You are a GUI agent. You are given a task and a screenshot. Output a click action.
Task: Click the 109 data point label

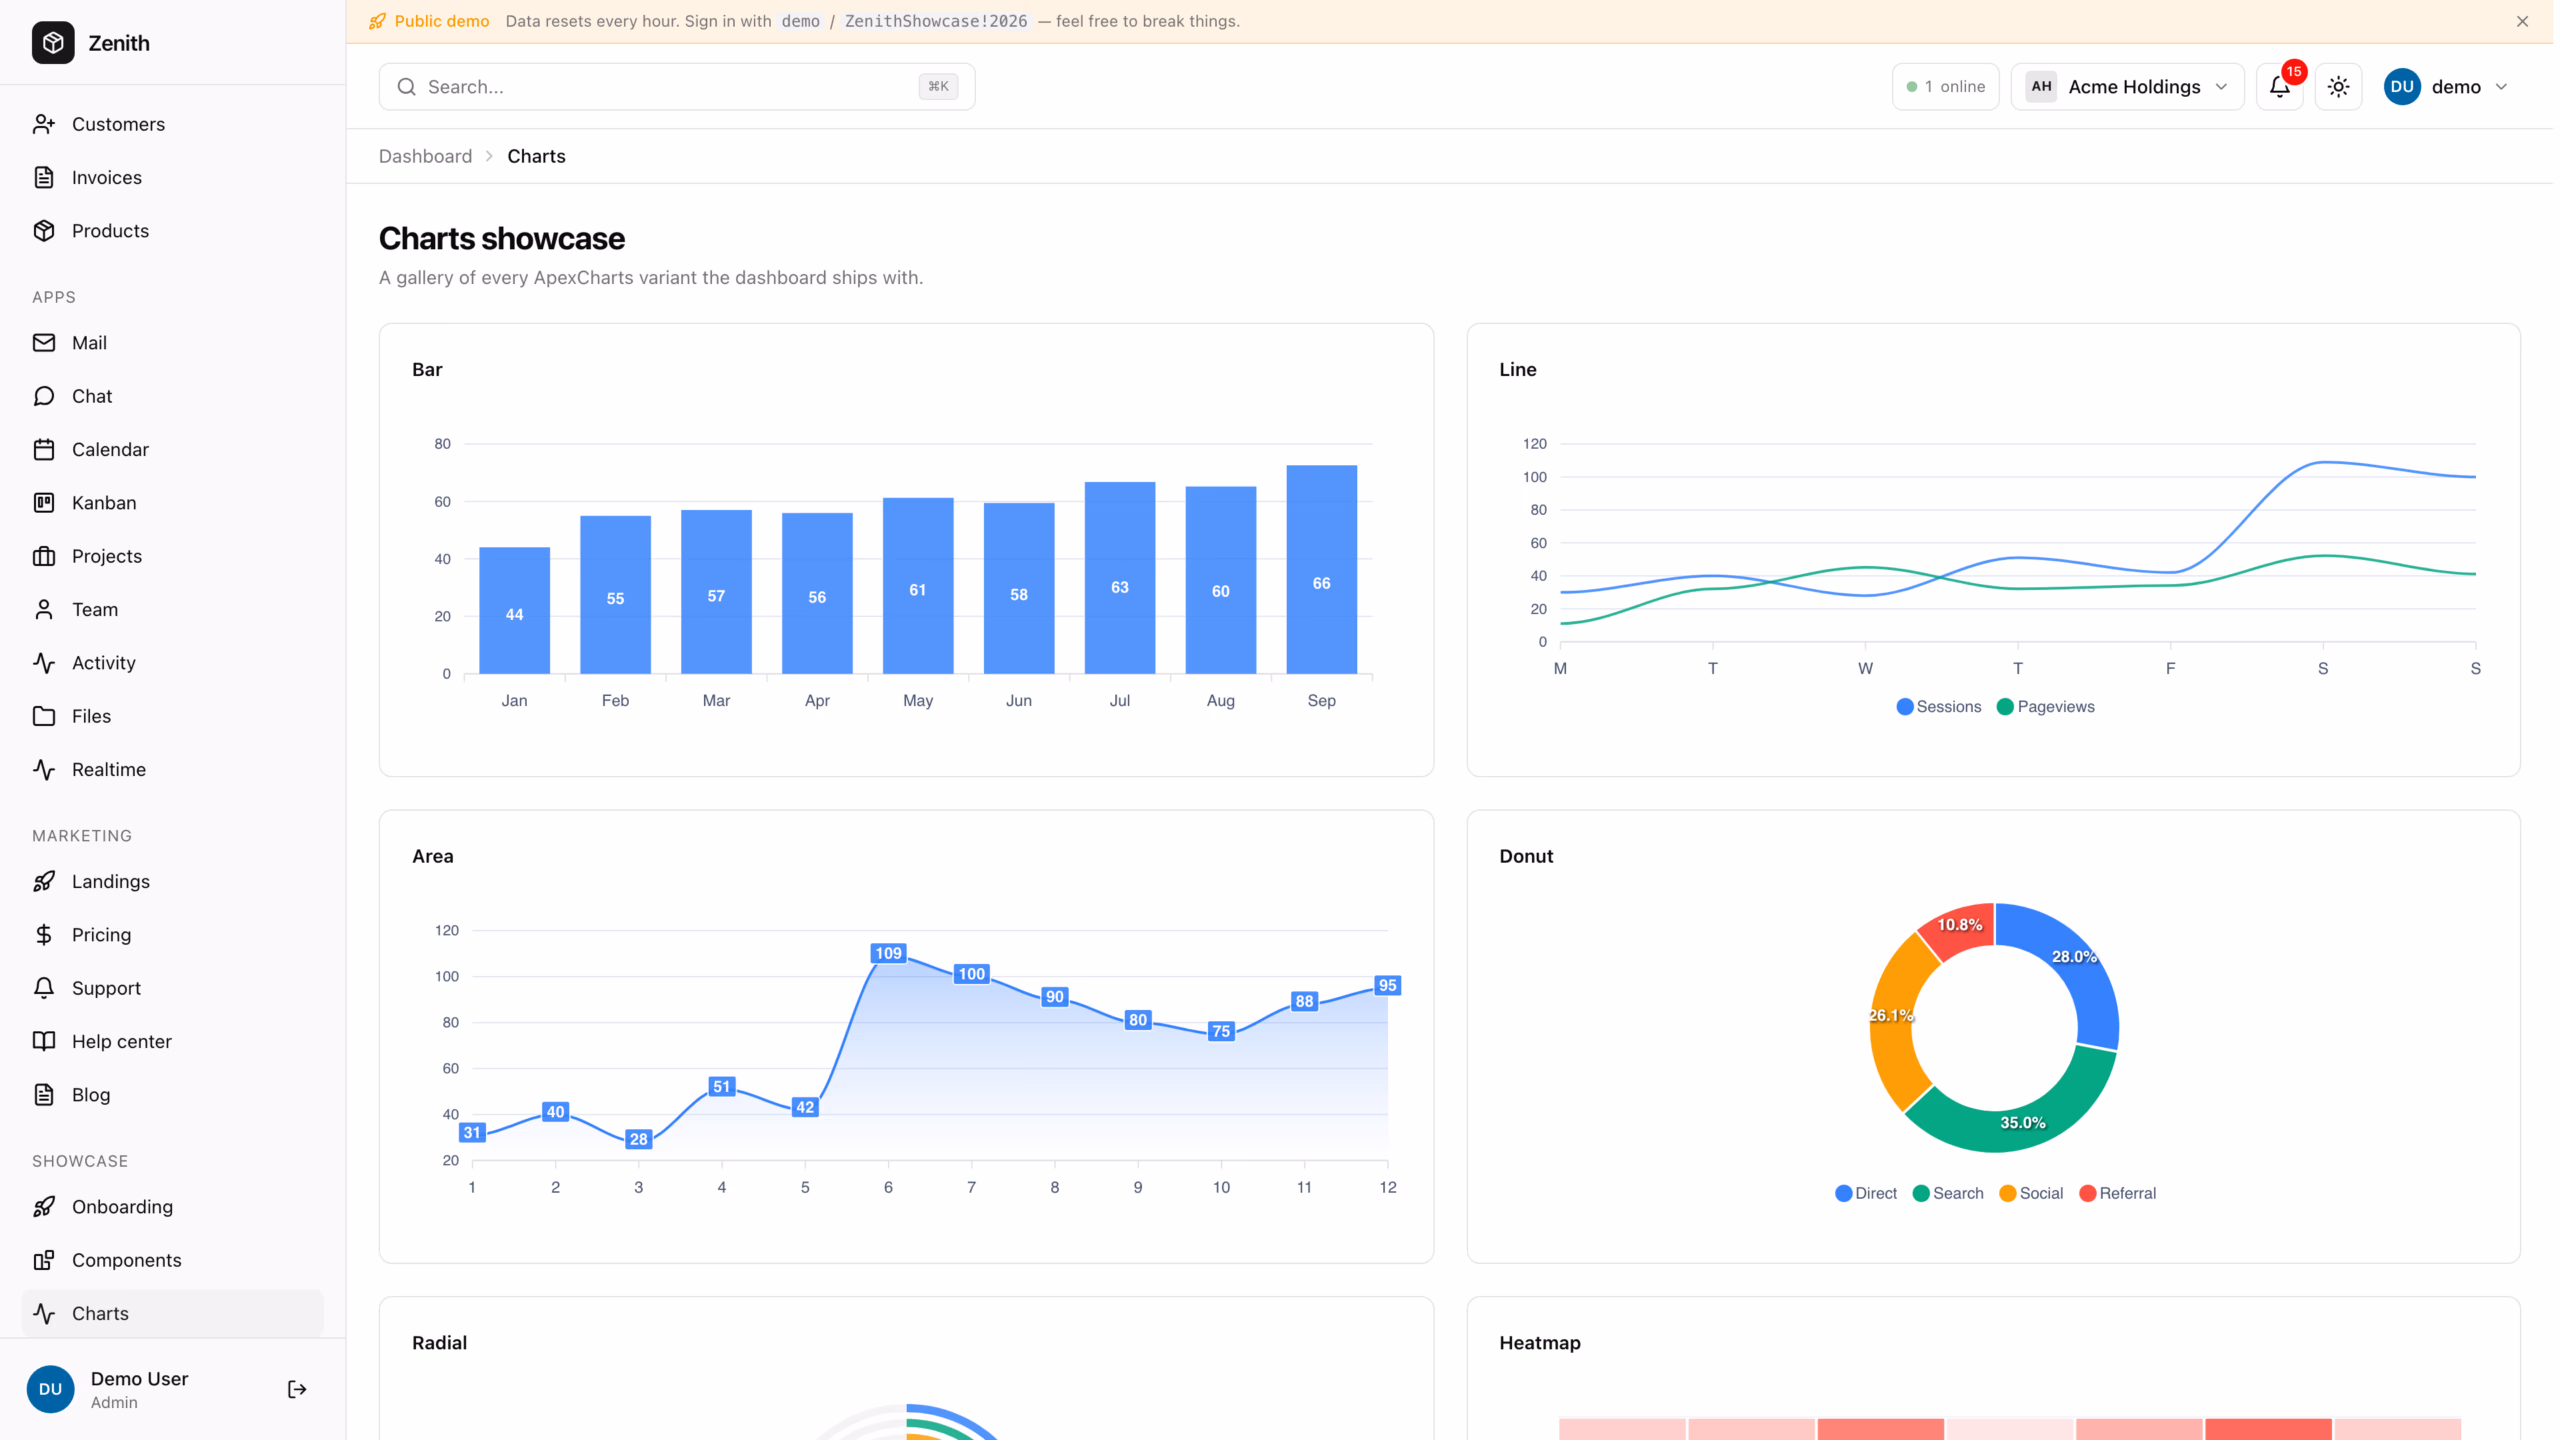point(888,953)
